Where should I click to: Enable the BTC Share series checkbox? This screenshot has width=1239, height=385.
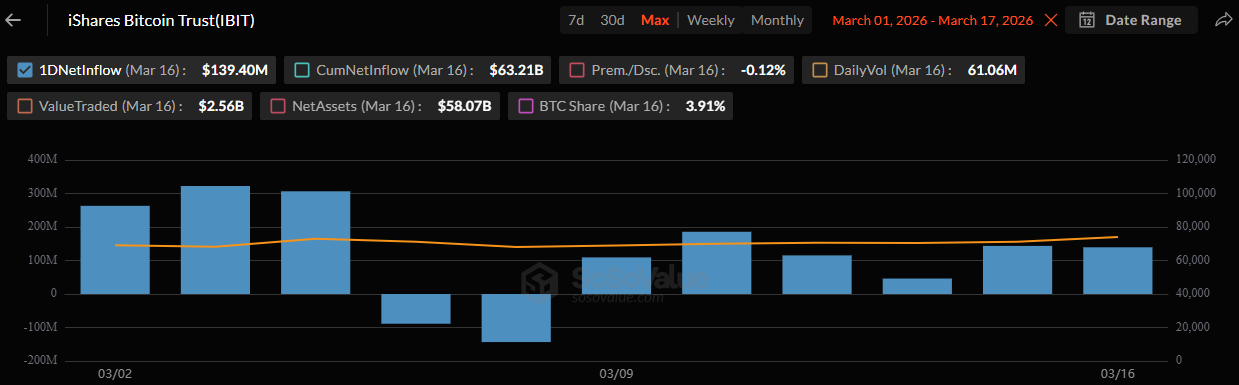[526, 106]
